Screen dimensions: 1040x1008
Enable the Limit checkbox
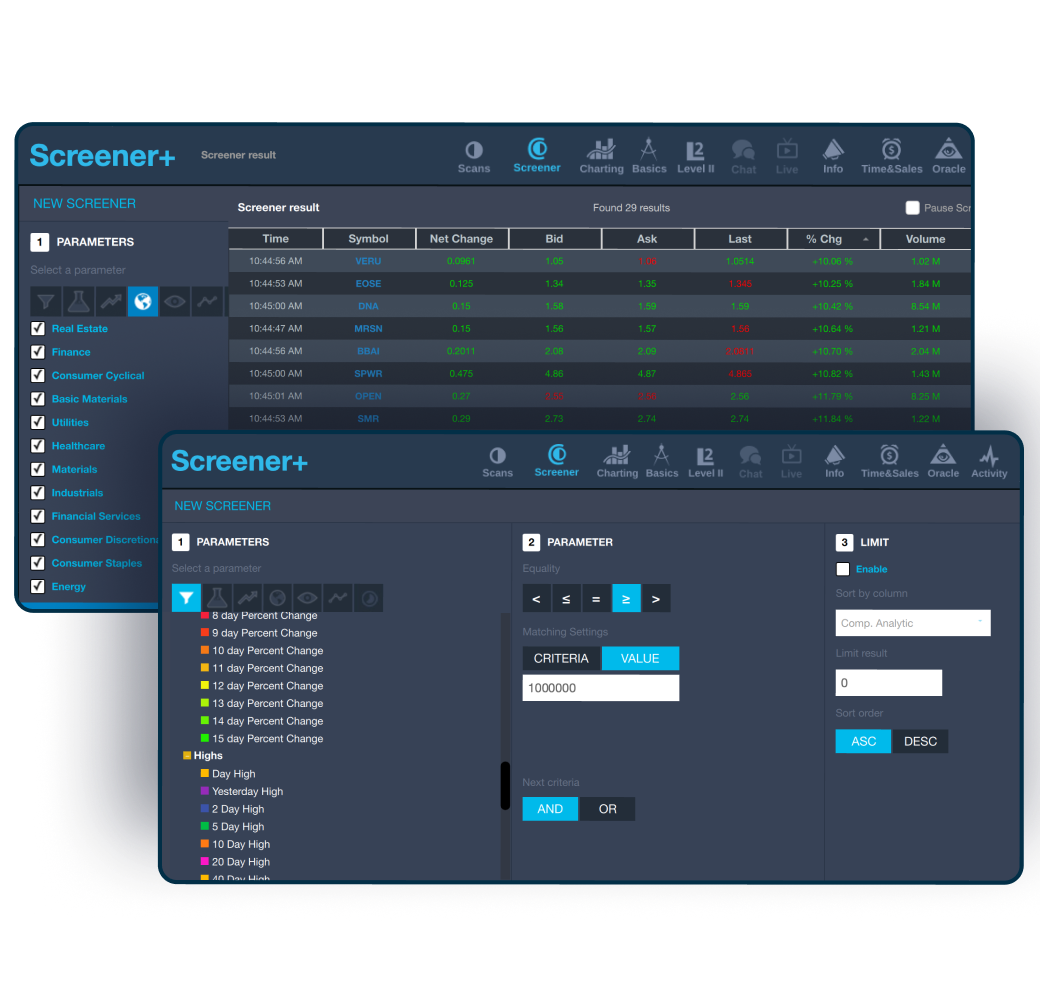843,569
